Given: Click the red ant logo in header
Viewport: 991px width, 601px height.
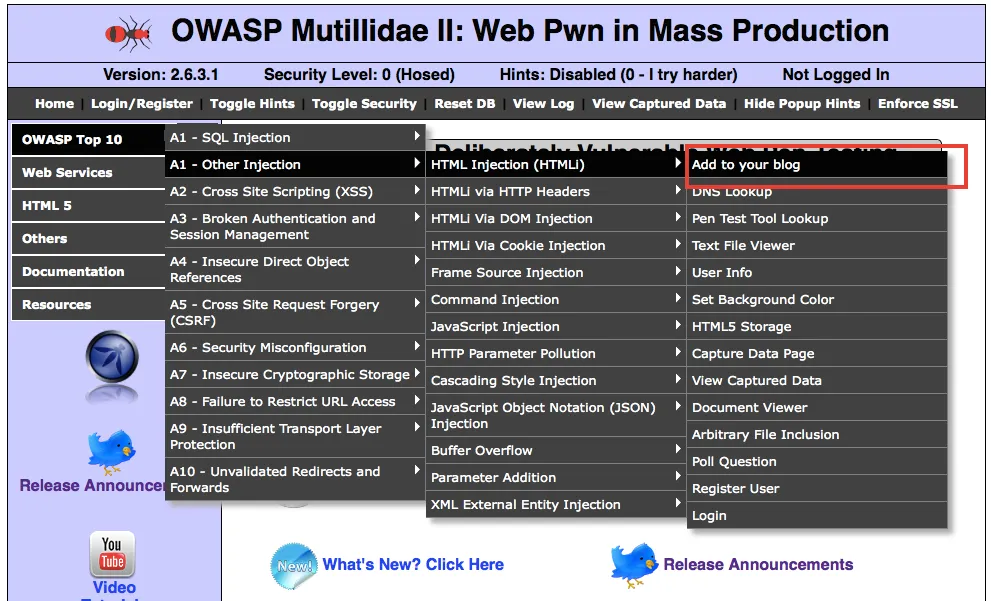Looking at the screenshot, I should [x=128, y=33].
